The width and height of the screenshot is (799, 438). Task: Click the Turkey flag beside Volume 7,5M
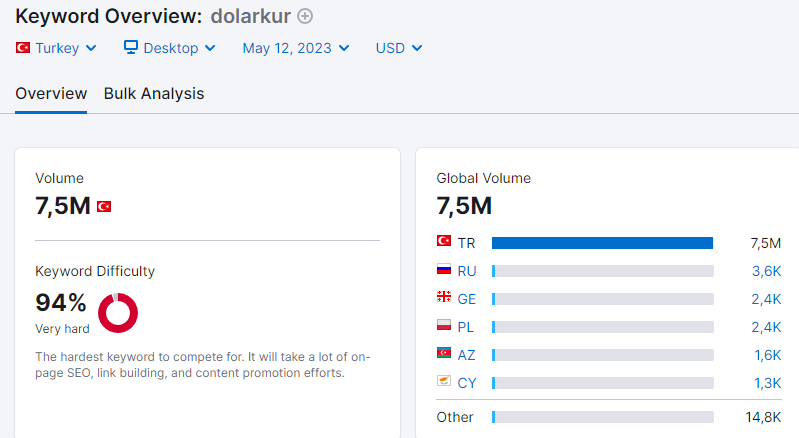click(x=104, y=206)
